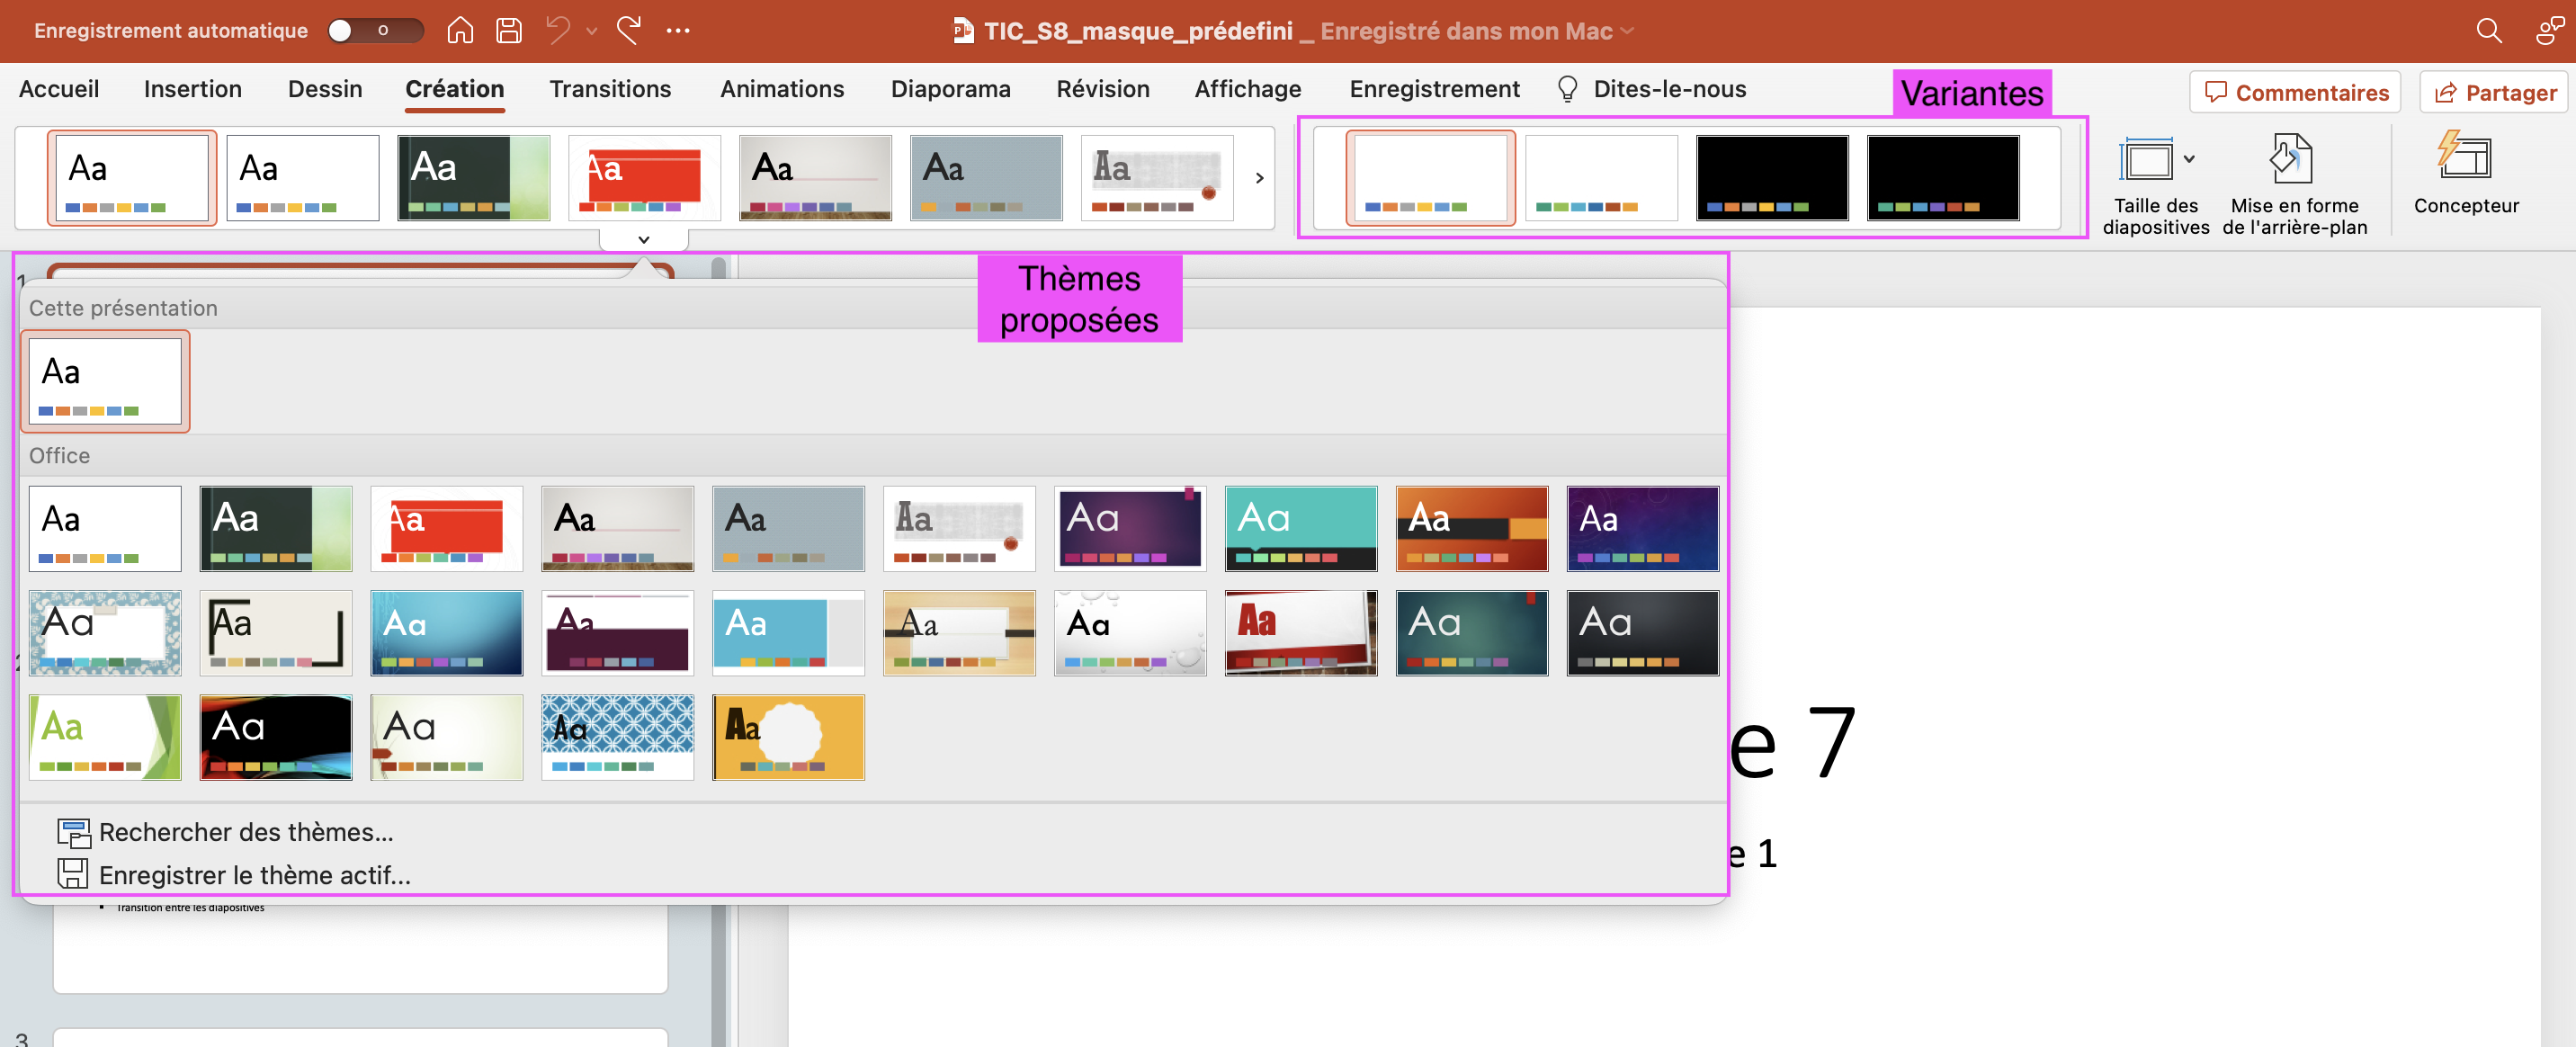Viewport: 2576px width, 1047px height.
Task: Select the gray-blue theme in ribbon strip
Action: tap(986, 177)
